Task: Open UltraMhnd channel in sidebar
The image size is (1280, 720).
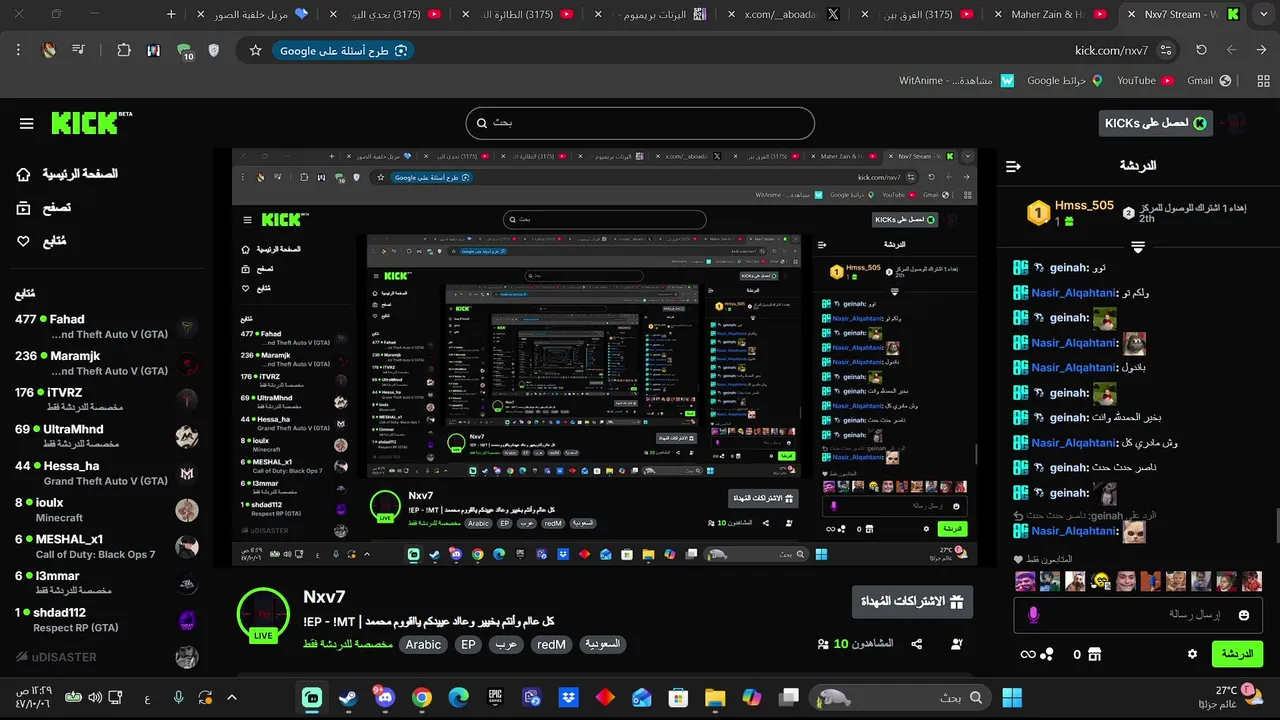Action: (x=106, y=436)
